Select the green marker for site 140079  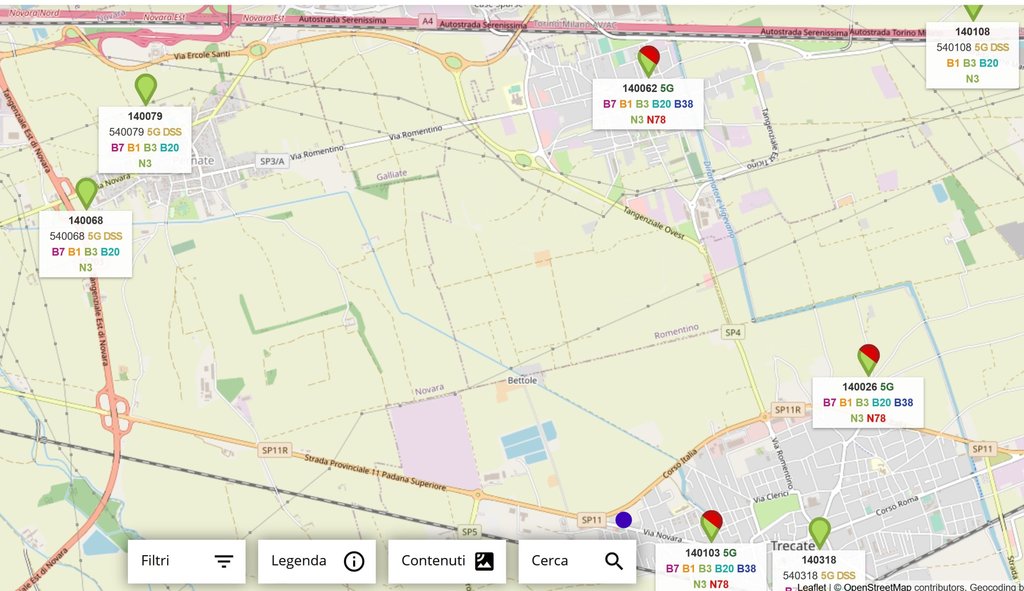click(x=146, y=88)
